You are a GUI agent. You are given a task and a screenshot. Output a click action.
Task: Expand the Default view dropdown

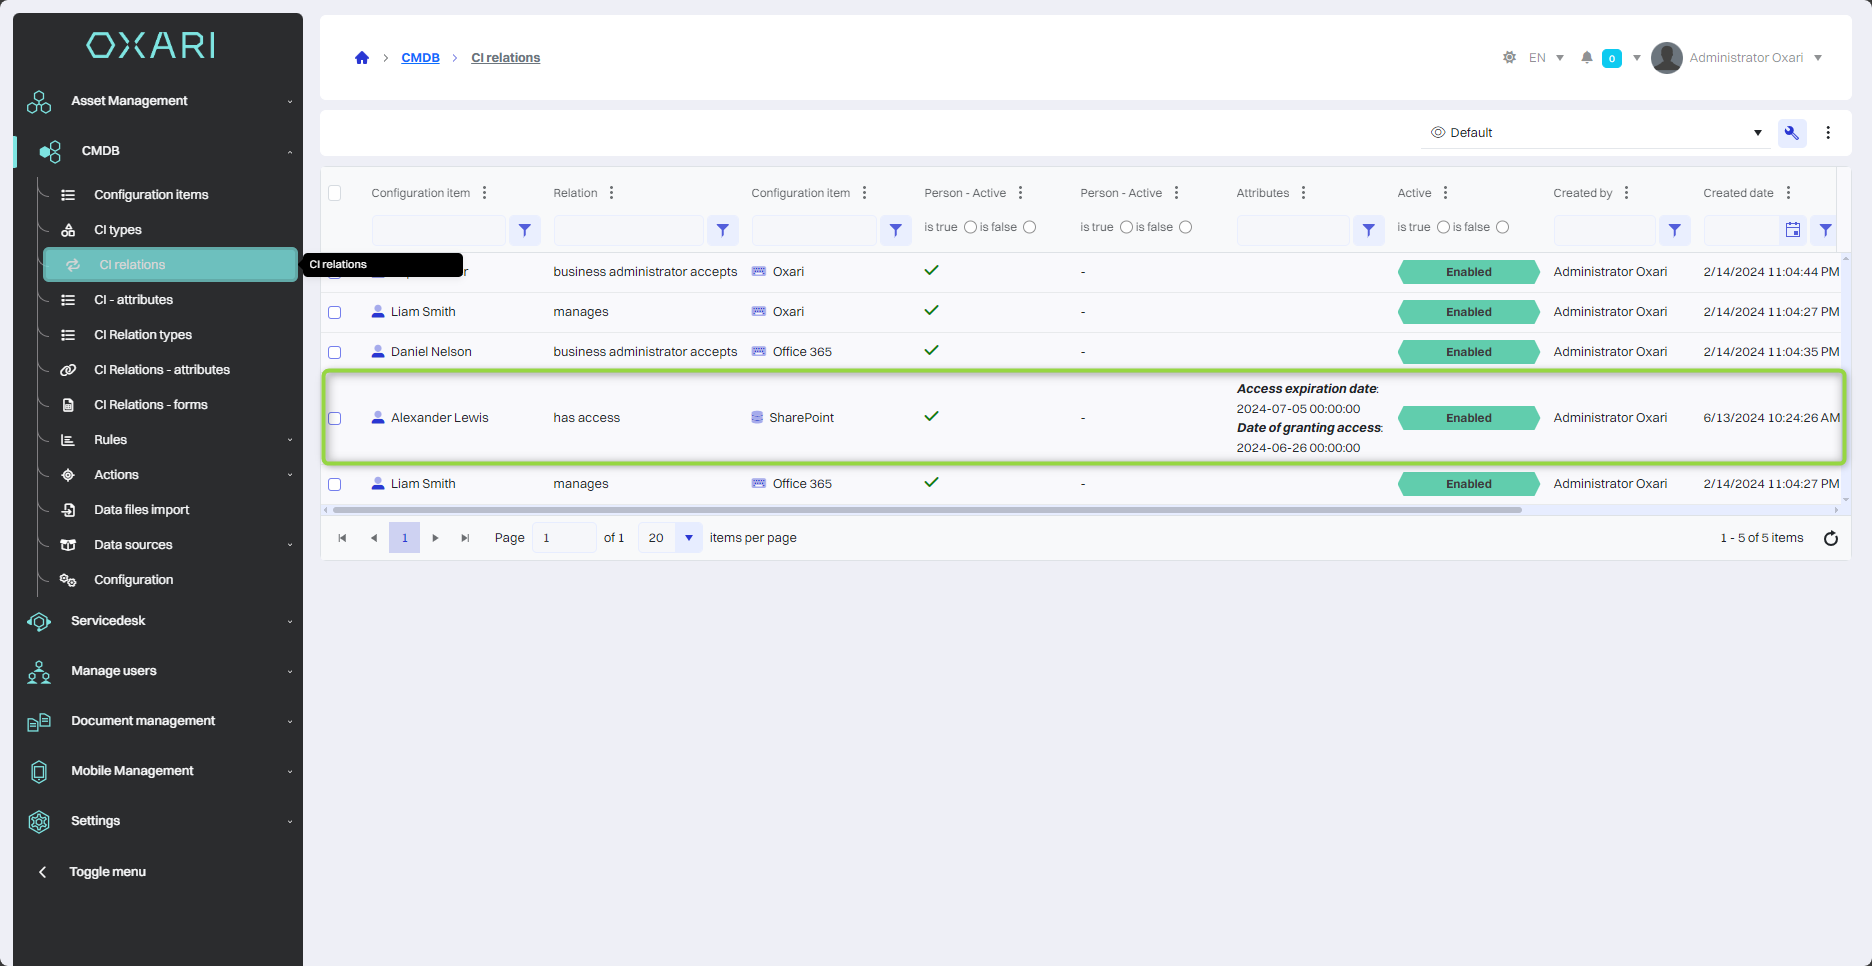(x=1757, y=133)
